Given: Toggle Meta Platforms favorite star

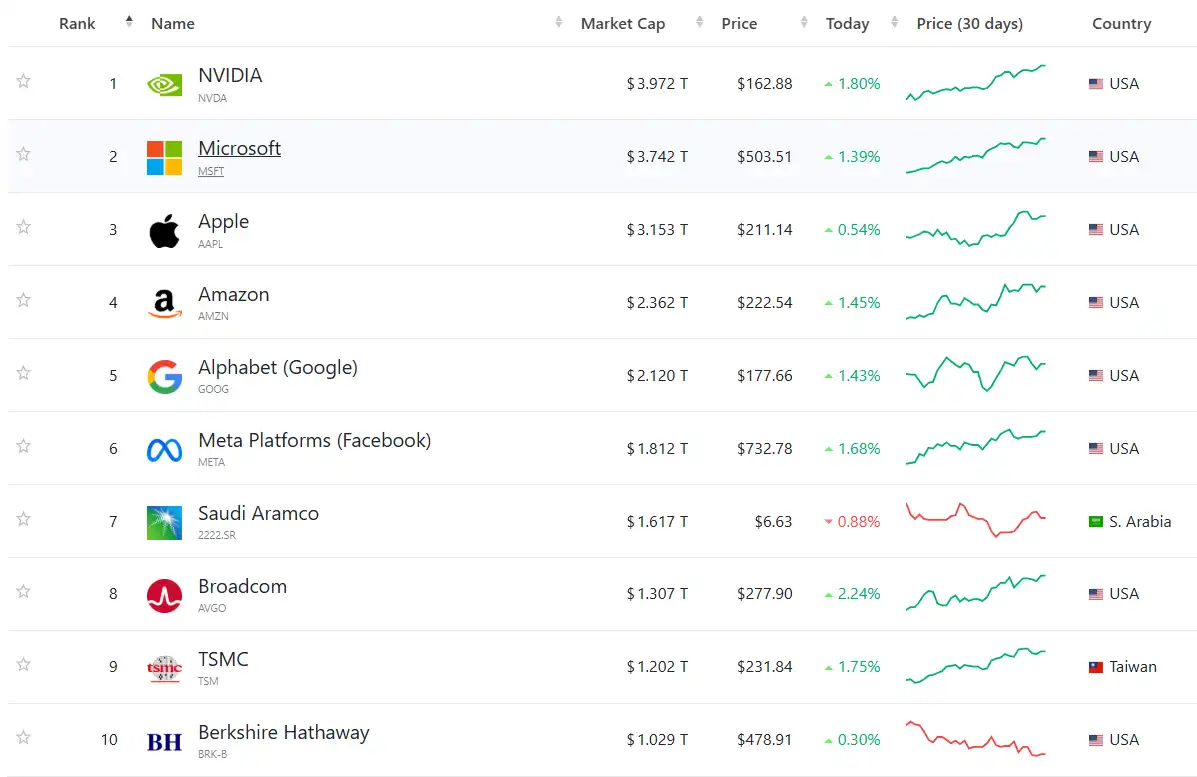Looking at the screenshot, I should (24, 446).
